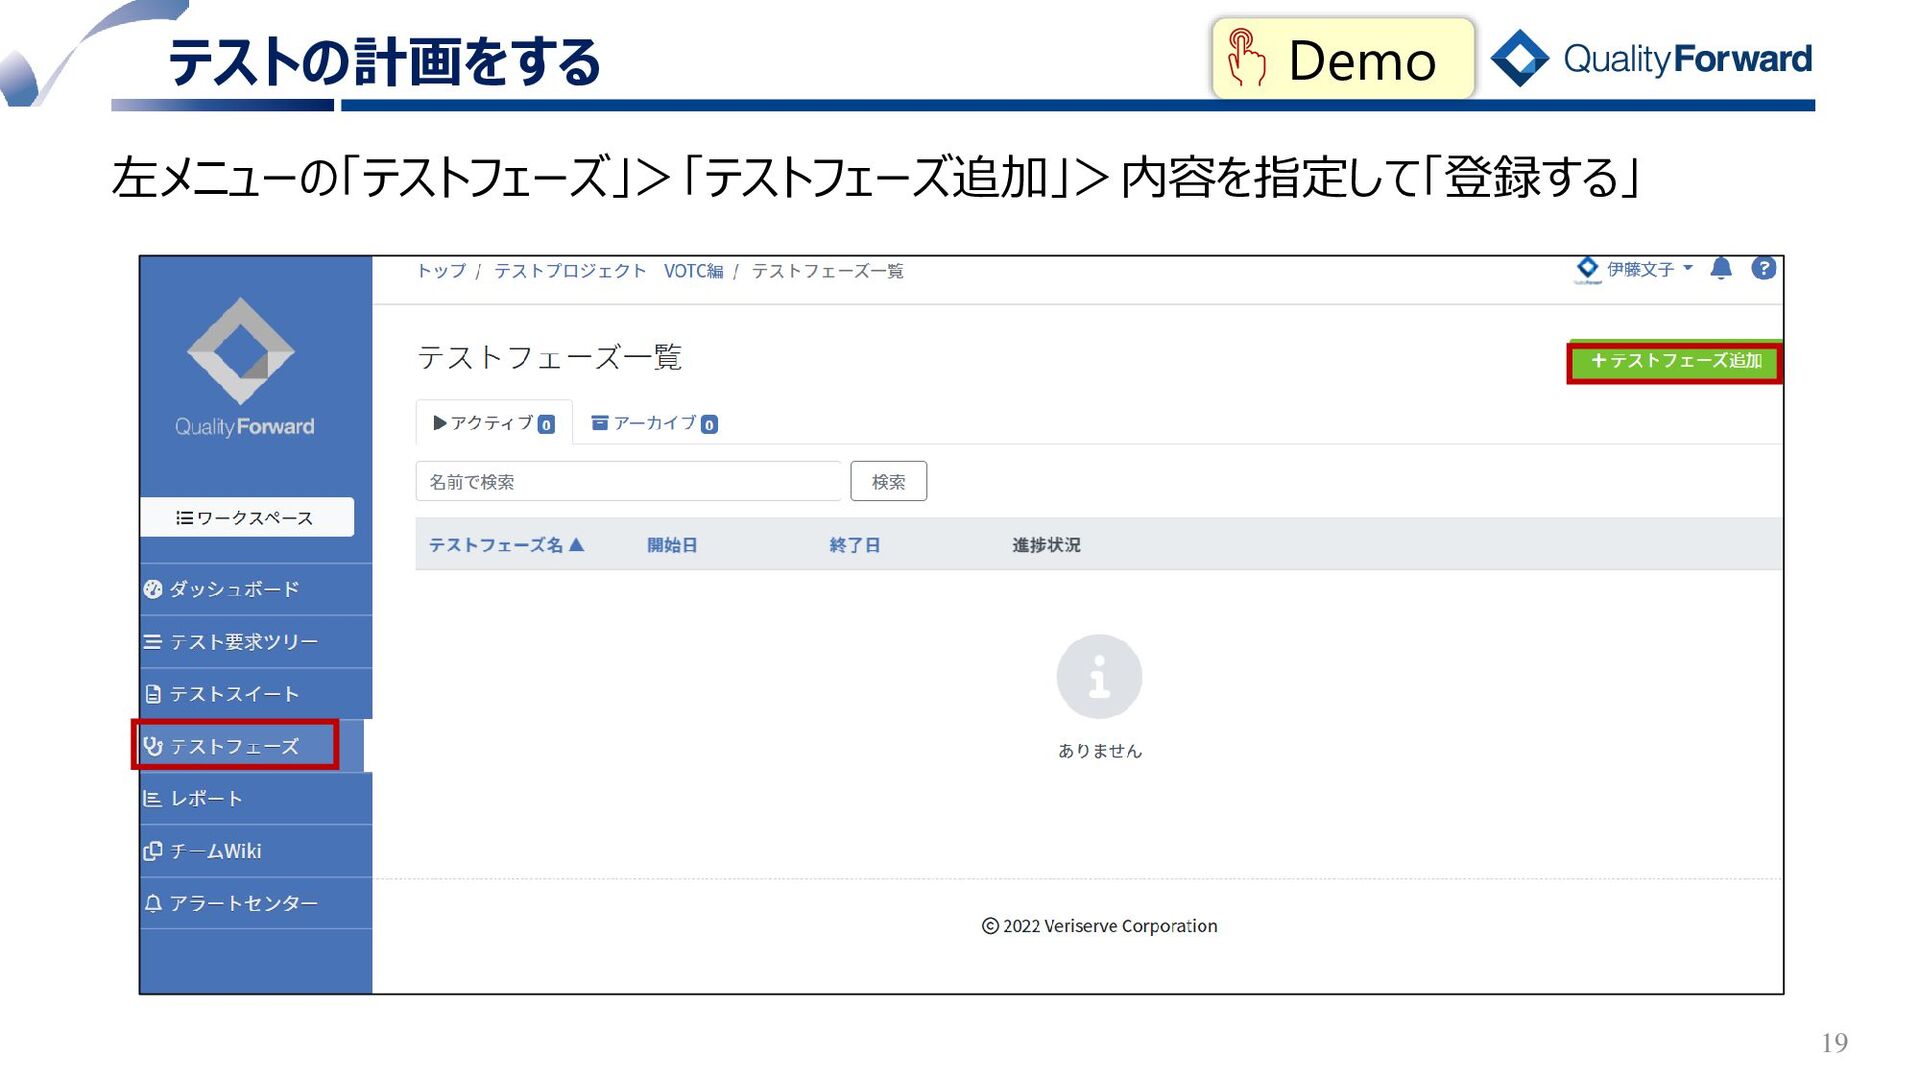Click the notification bell icon

tap(1721, 268)
